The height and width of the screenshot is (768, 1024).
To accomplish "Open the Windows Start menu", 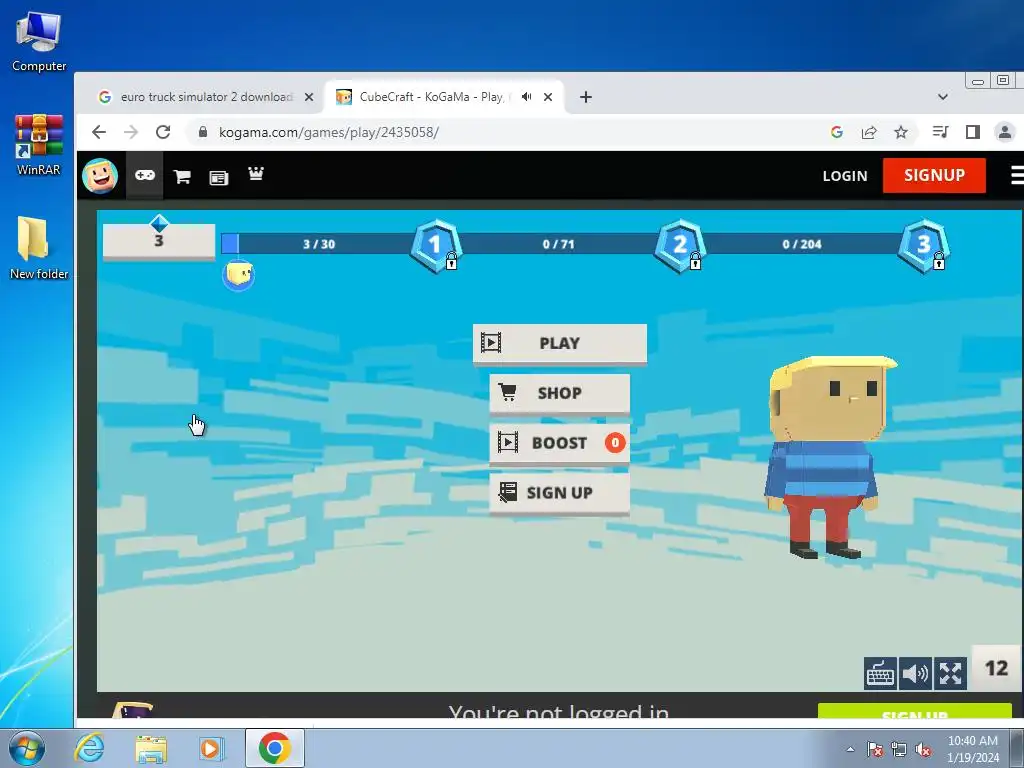I will pos(27,748).
